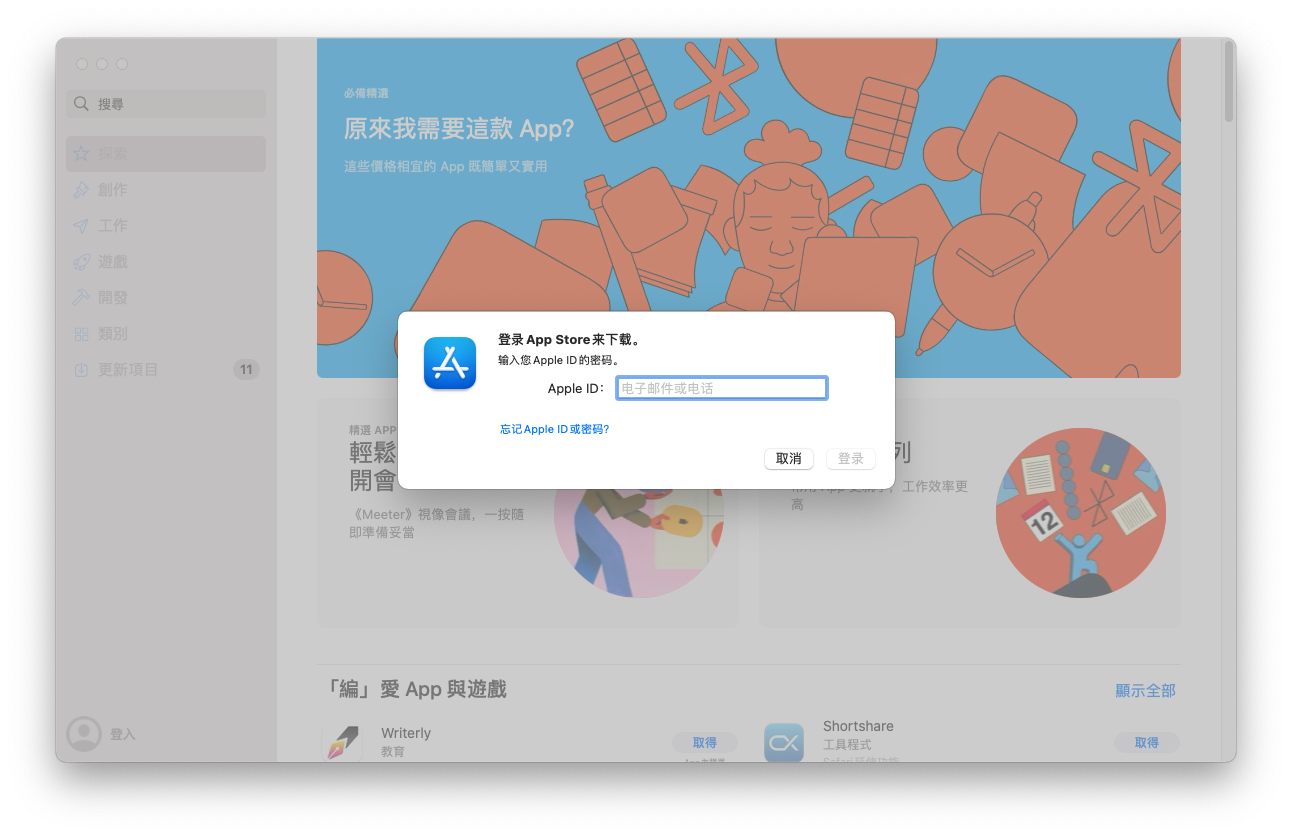
Task: Click the App Store icon in dialog
Action: (x=450, y=363)
